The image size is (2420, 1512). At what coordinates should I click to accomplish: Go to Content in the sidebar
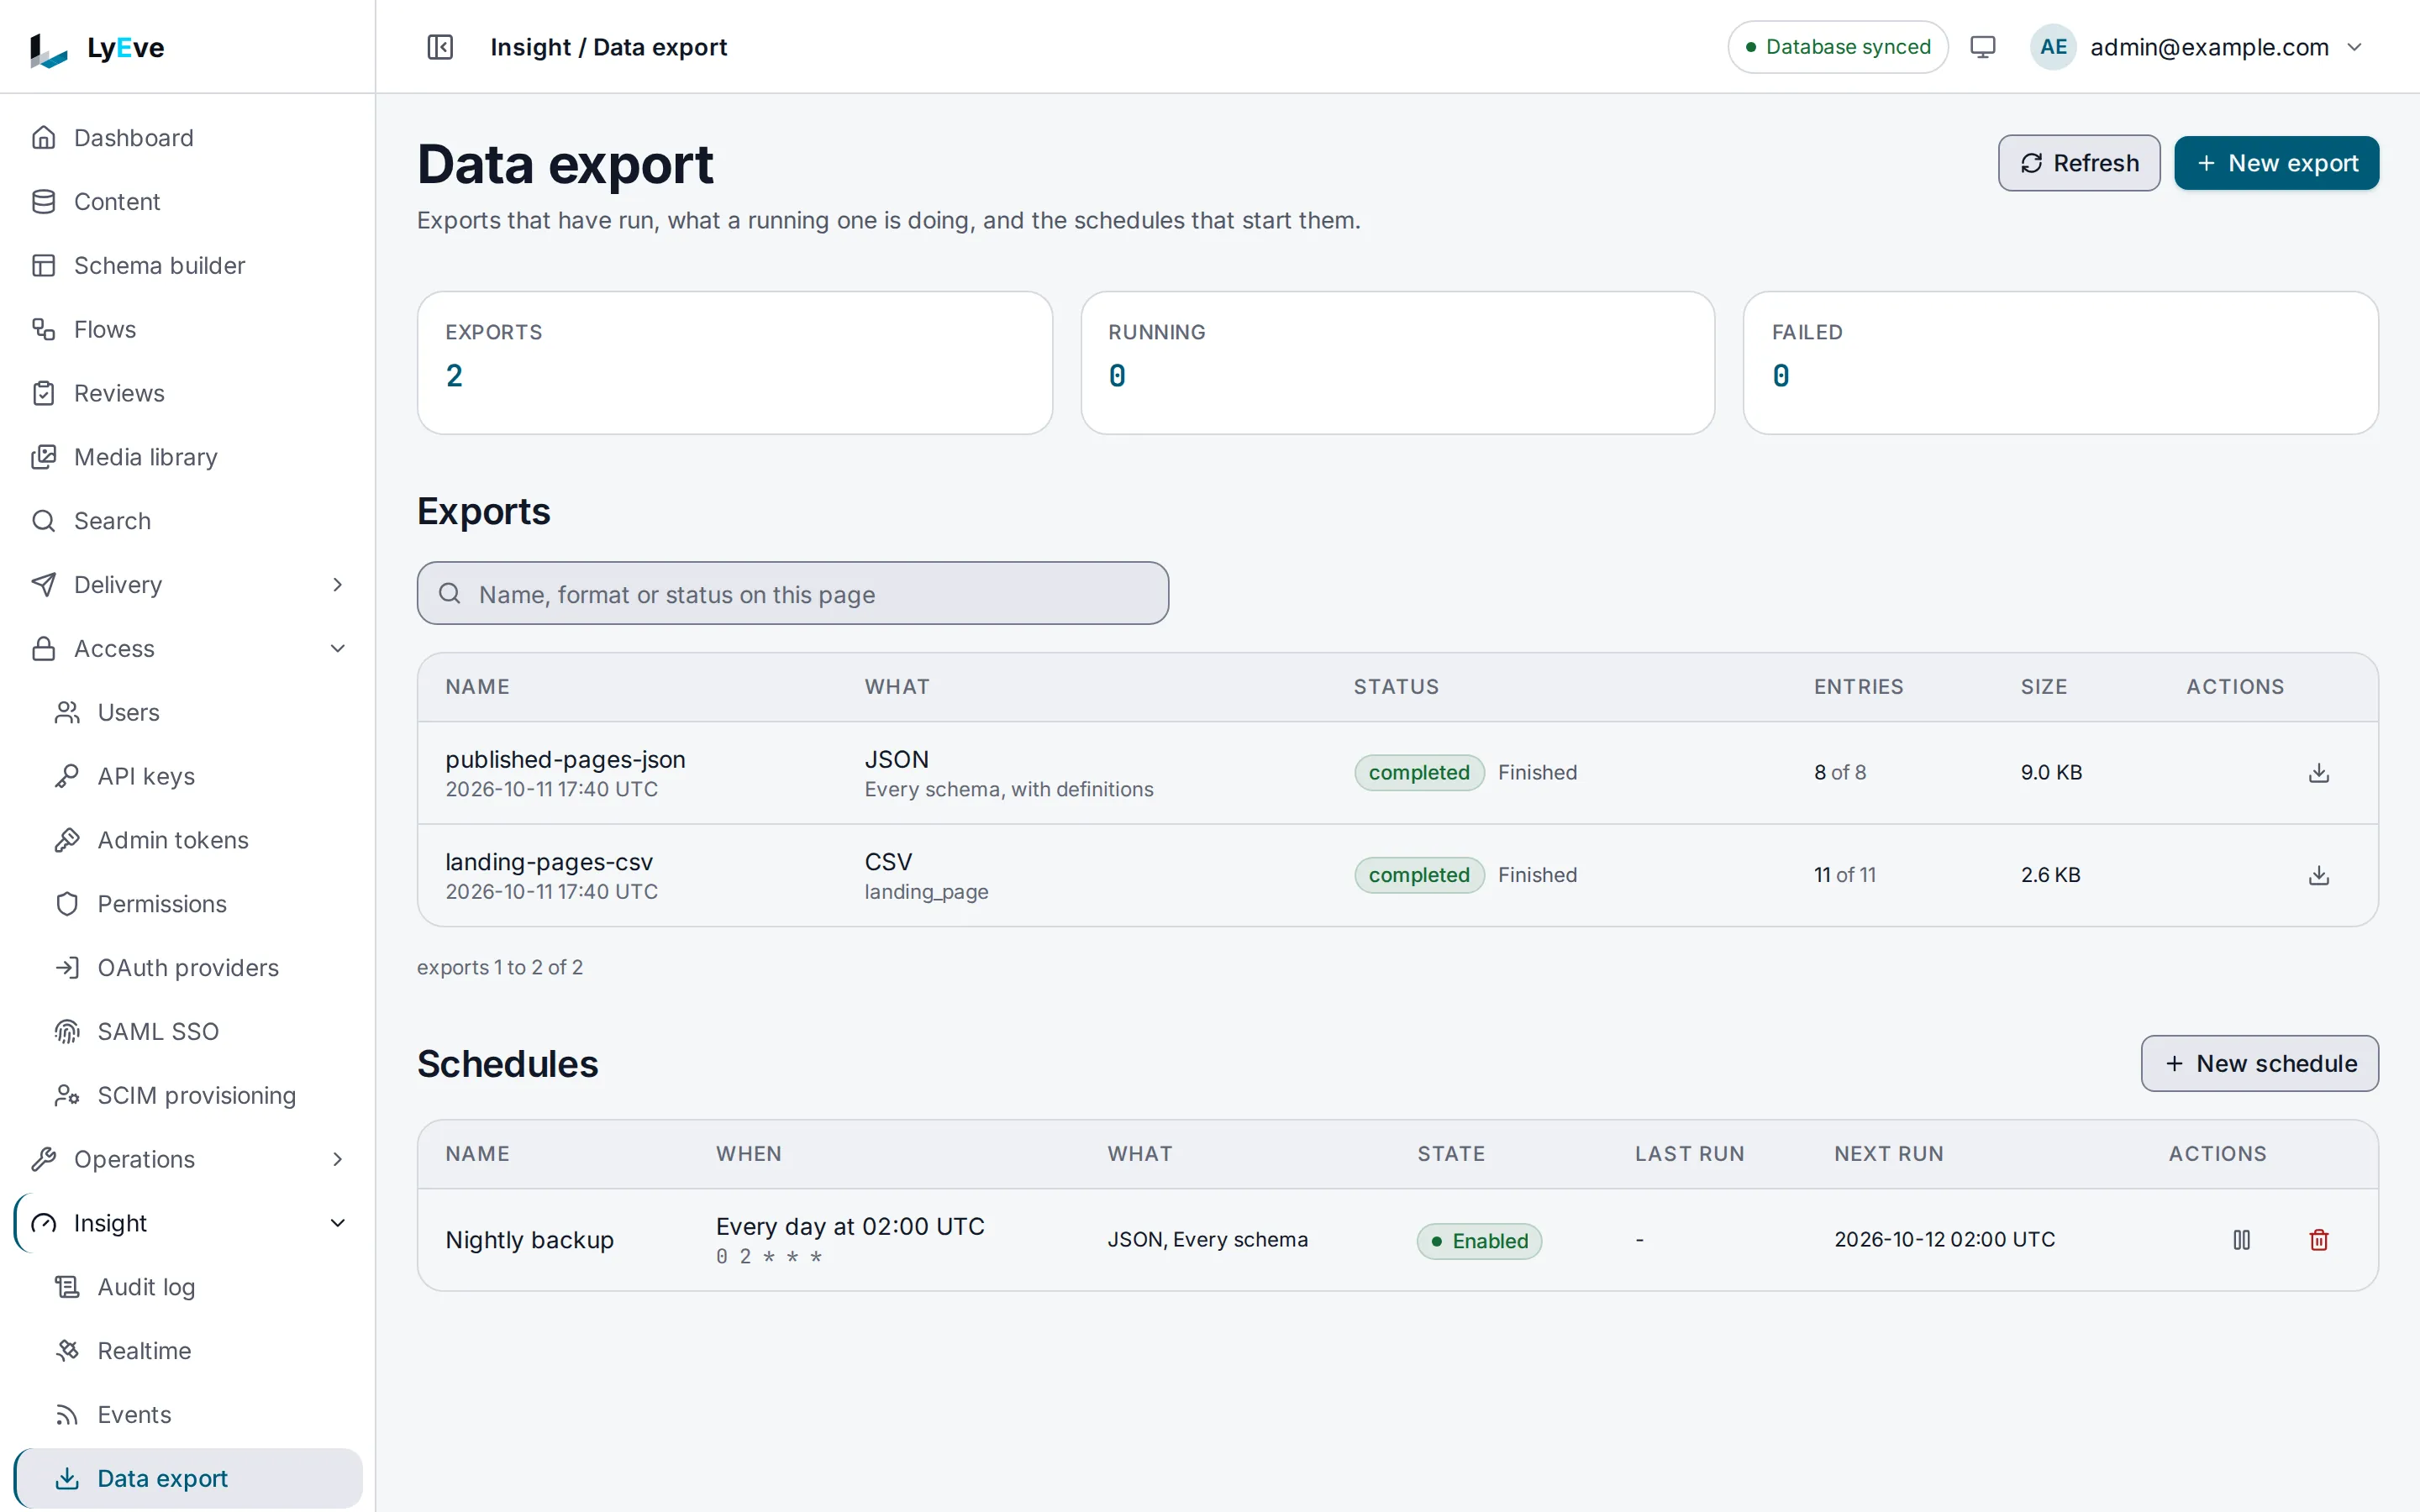[x=188, y=202]
